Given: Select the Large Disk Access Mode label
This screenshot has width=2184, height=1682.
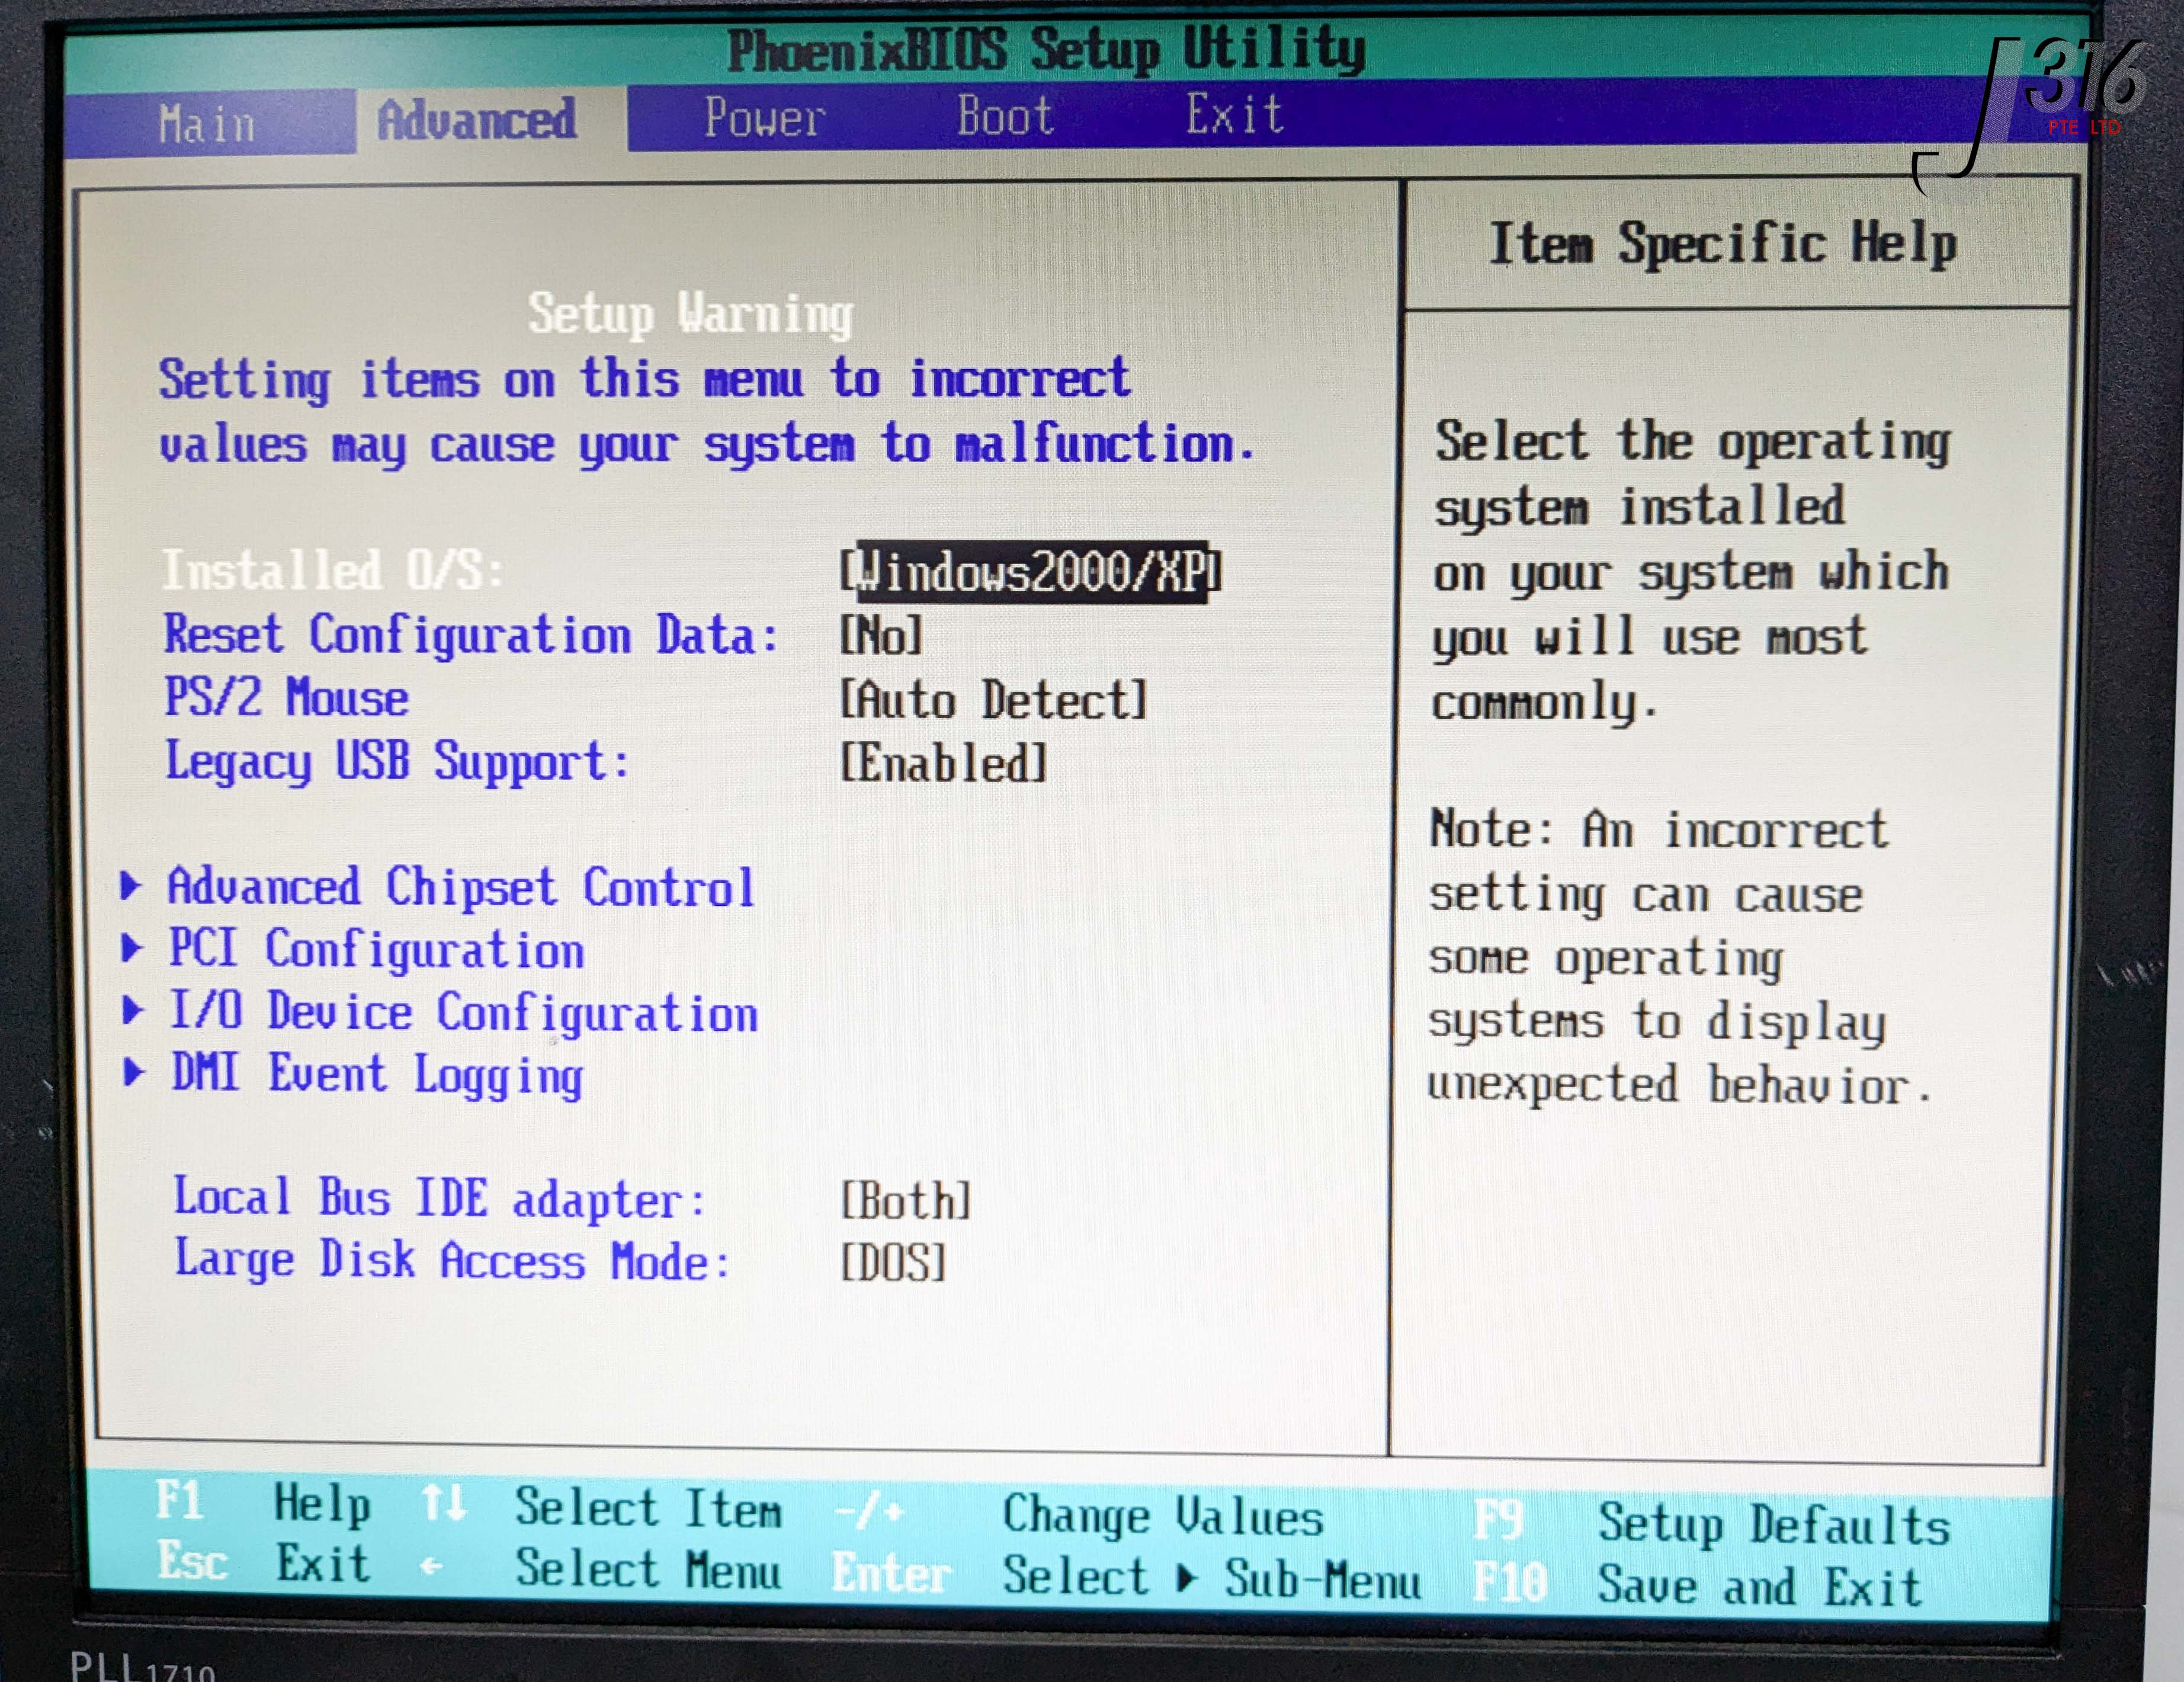Looking at the screenshot, I should (x=452, y=1260).
